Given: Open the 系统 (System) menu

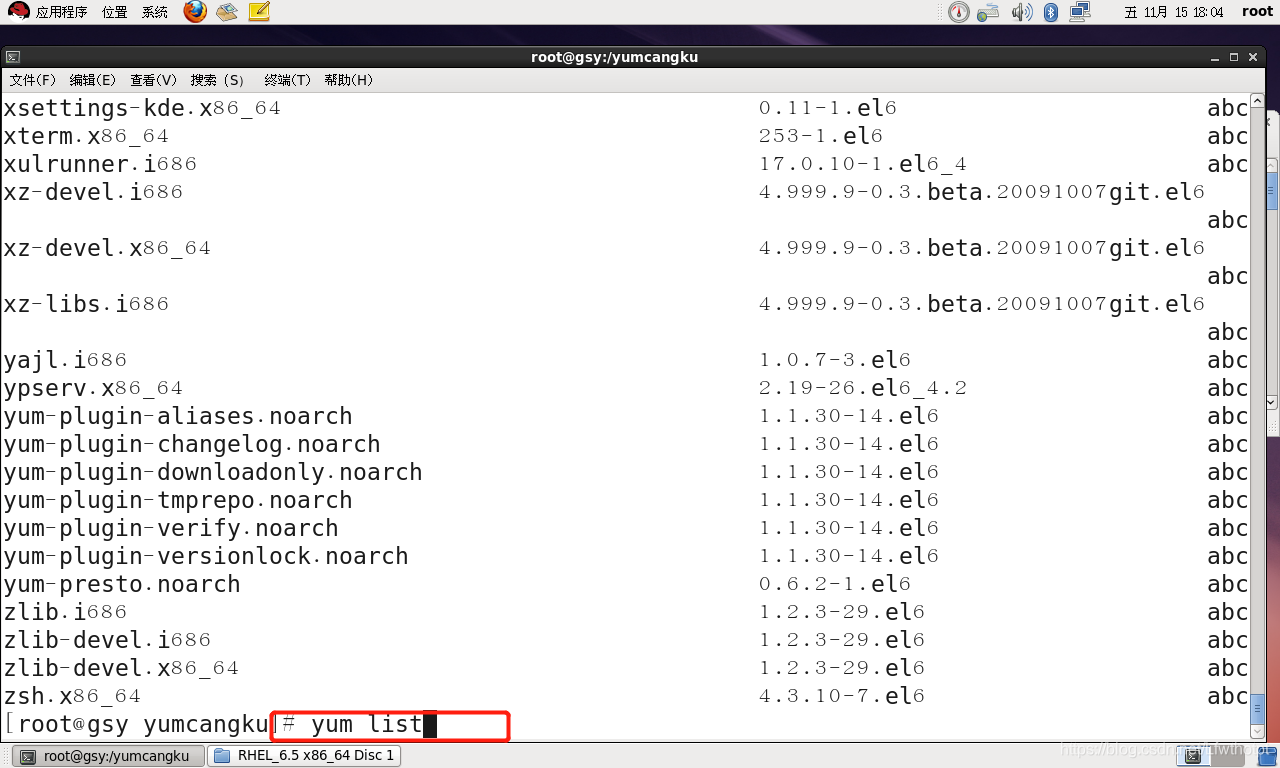Looking at the screenshot, I should [155, 12].
